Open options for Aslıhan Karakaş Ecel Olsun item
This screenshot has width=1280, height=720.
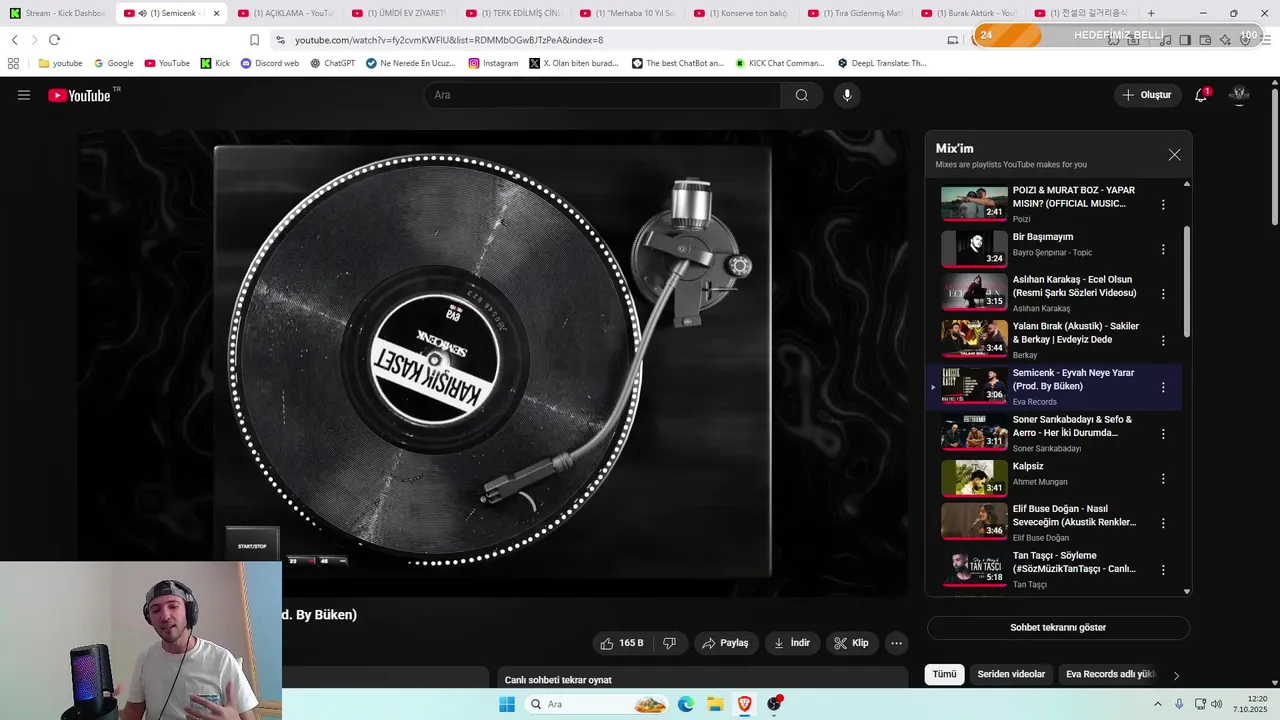(1163, 294)
